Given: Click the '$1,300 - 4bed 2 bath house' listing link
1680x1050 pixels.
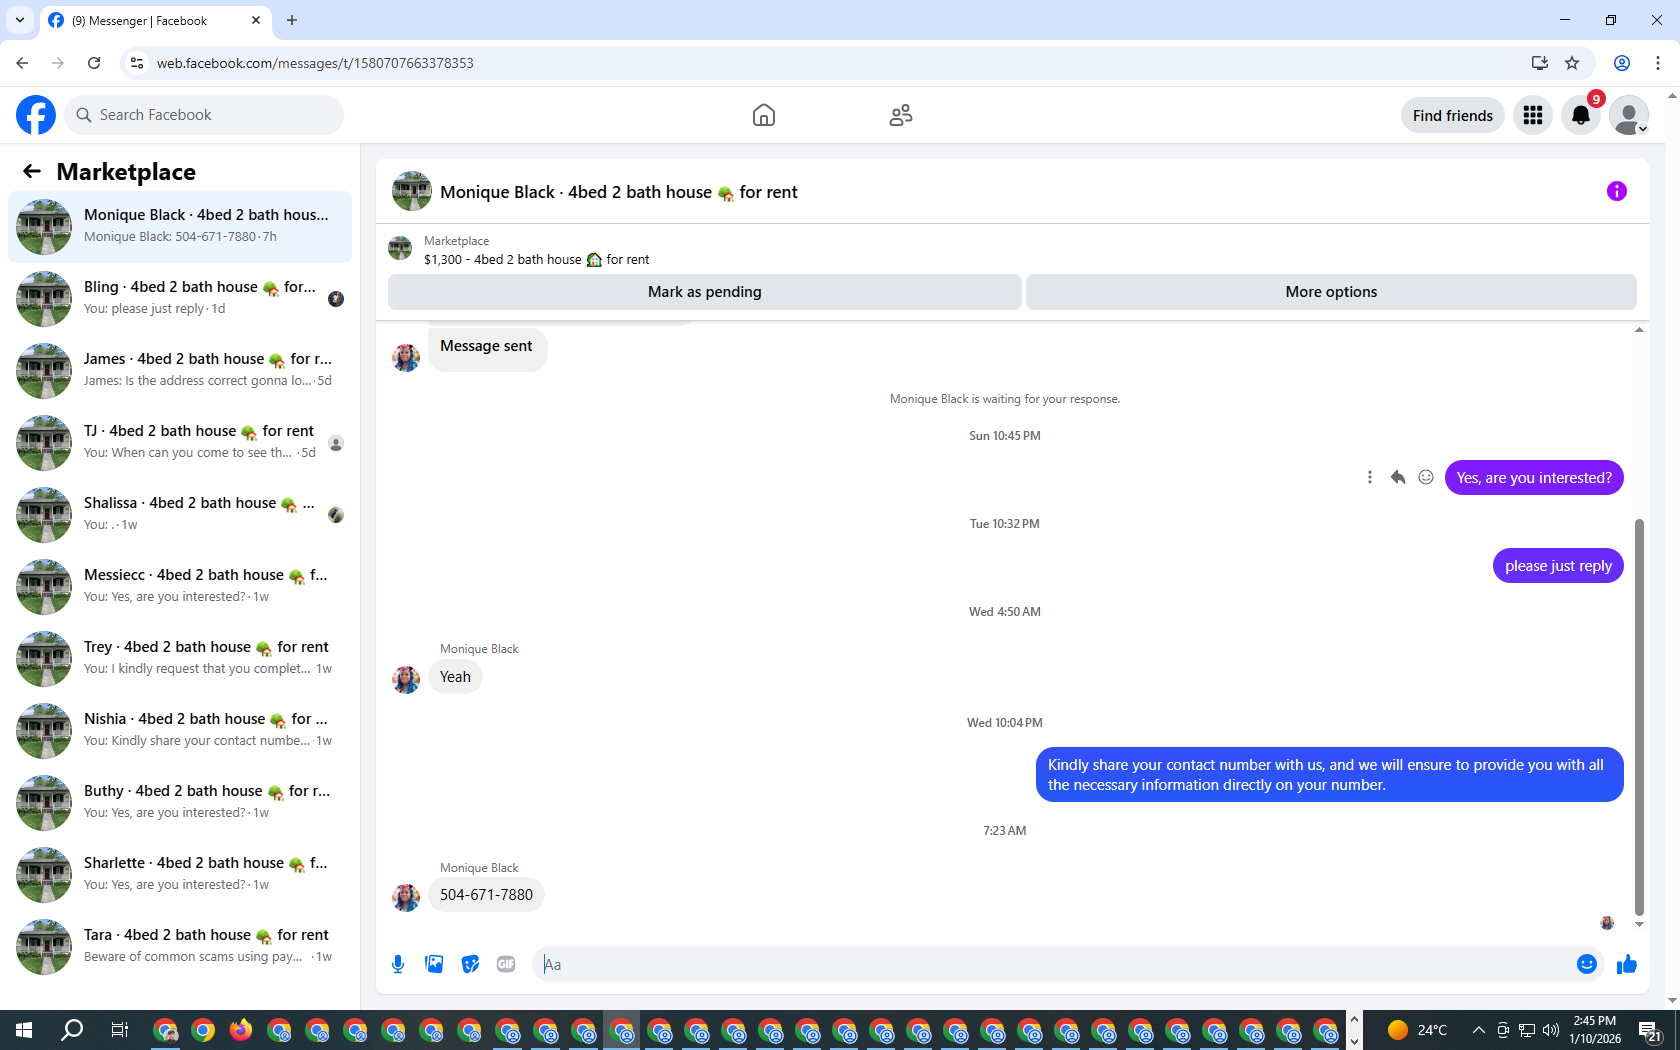Looking at the screenshot, I should point(536,260).
